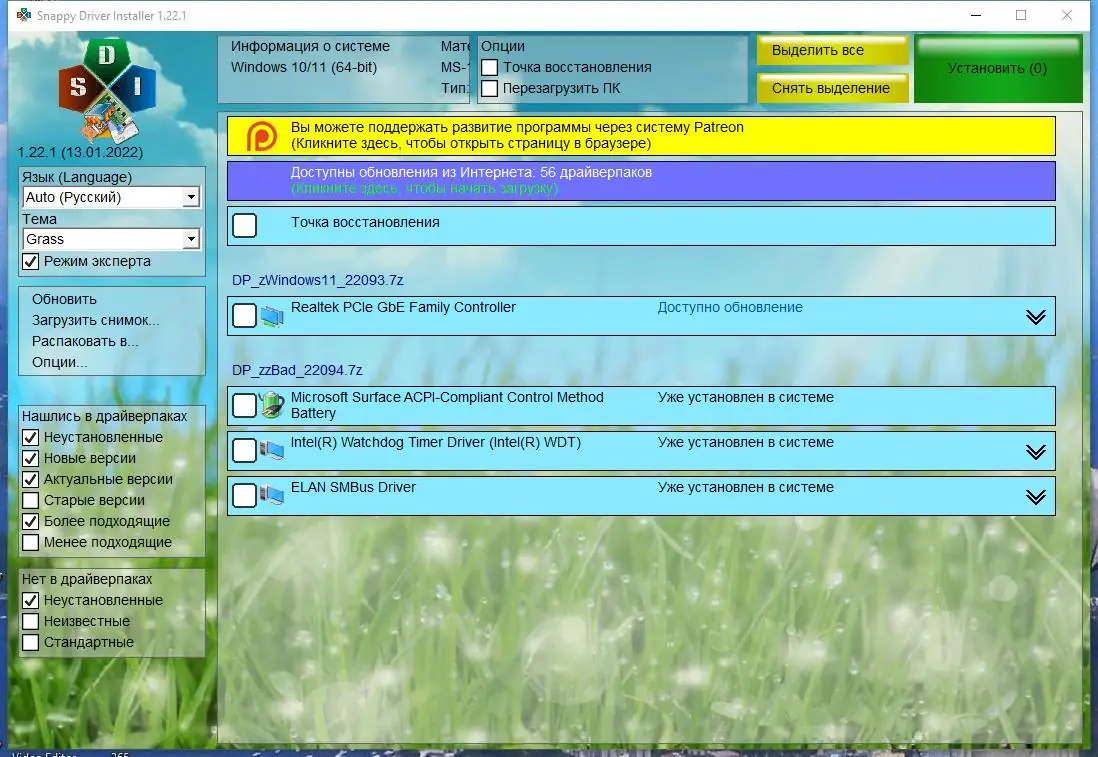Toggle Актуальные версии filter checkbox

click(x=31, y=479)
